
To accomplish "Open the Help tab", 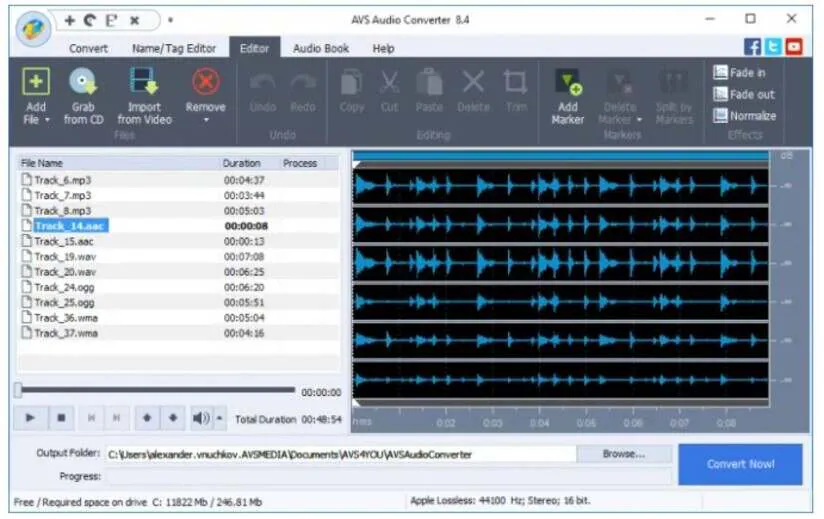I will [383, 48].
